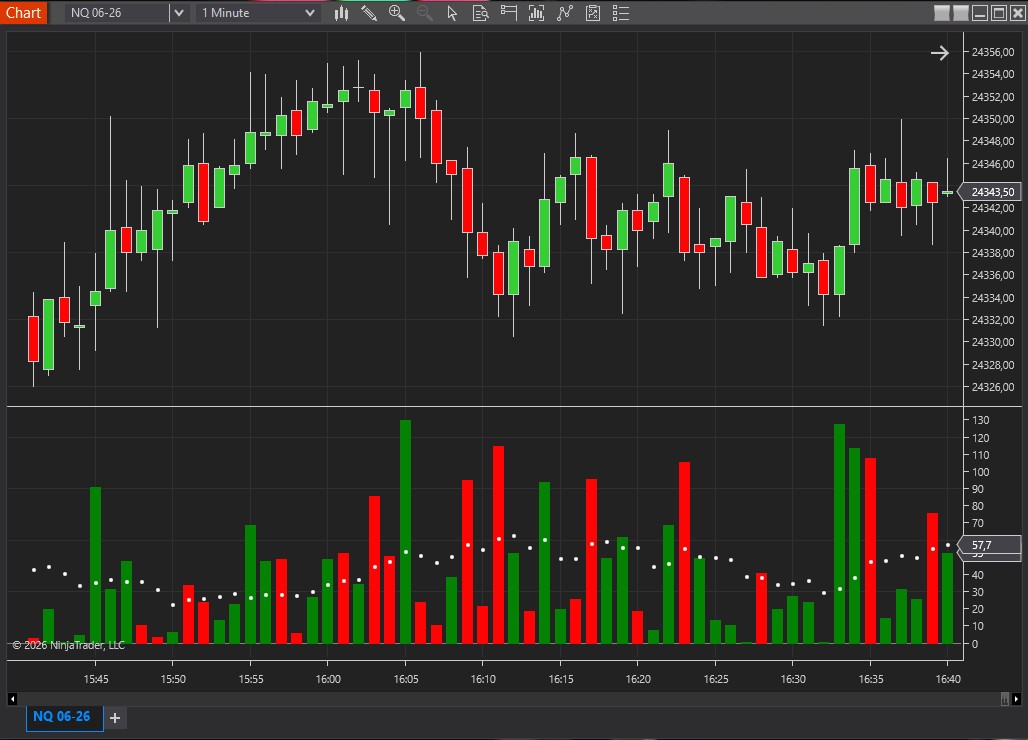Click the orange Chart title label
This screenshot has height=740, width=1028.
pos(23,13)
